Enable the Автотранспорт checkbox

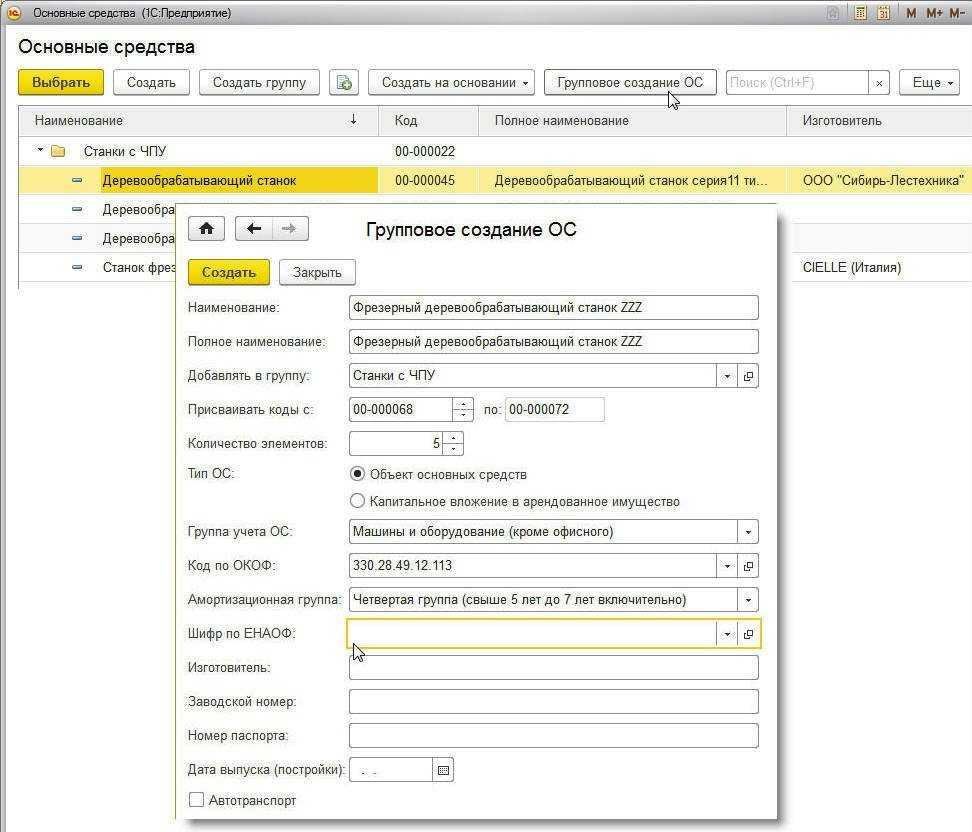point(197,800)
